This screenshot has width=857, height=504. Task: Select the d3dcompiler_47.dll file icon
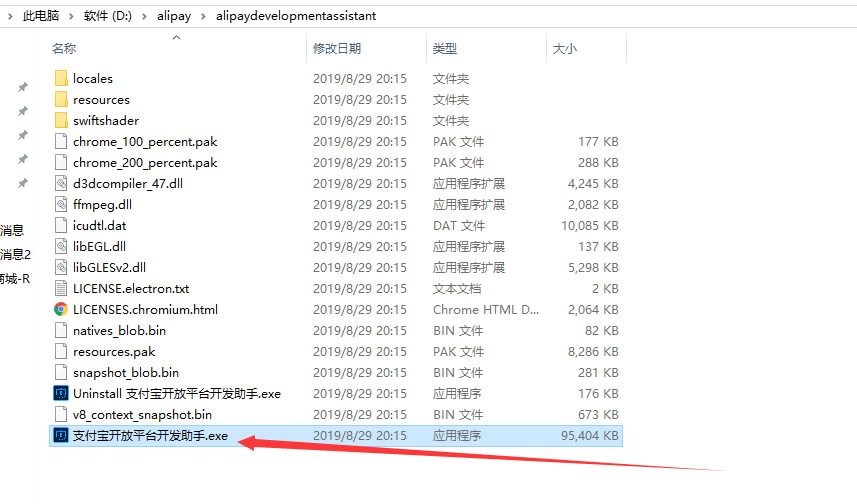click(x=60, y=184)
